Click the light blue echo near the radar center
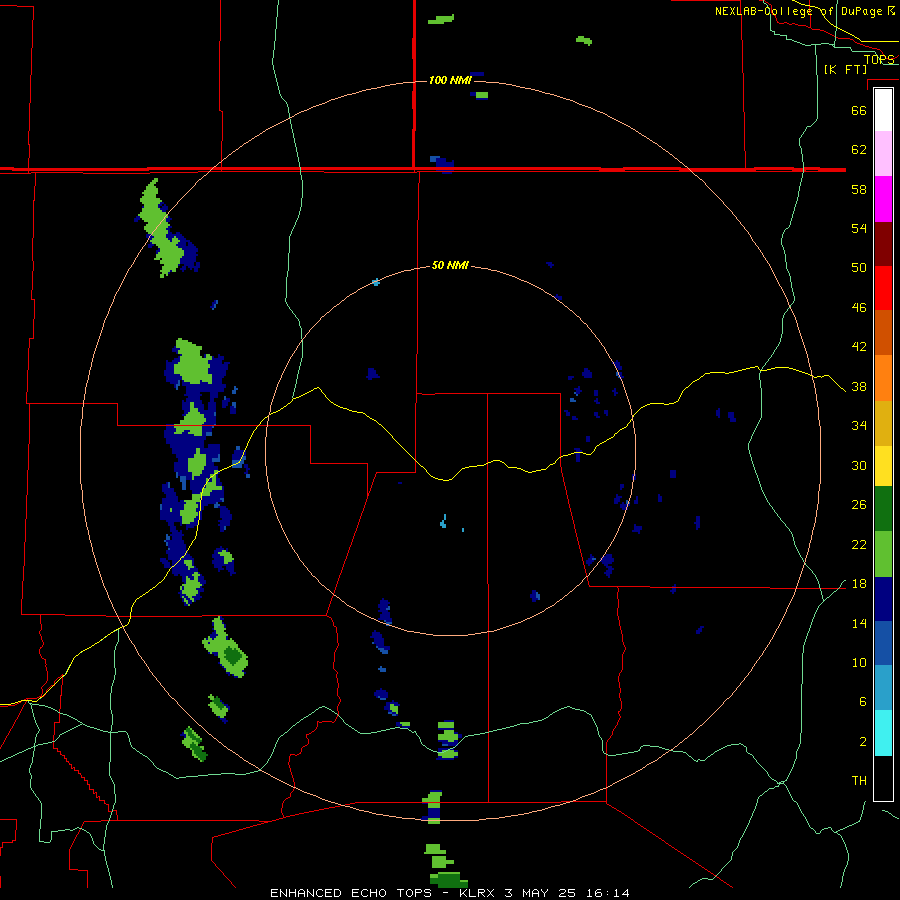Screen dimensions: 900x900 pos(444,521)
